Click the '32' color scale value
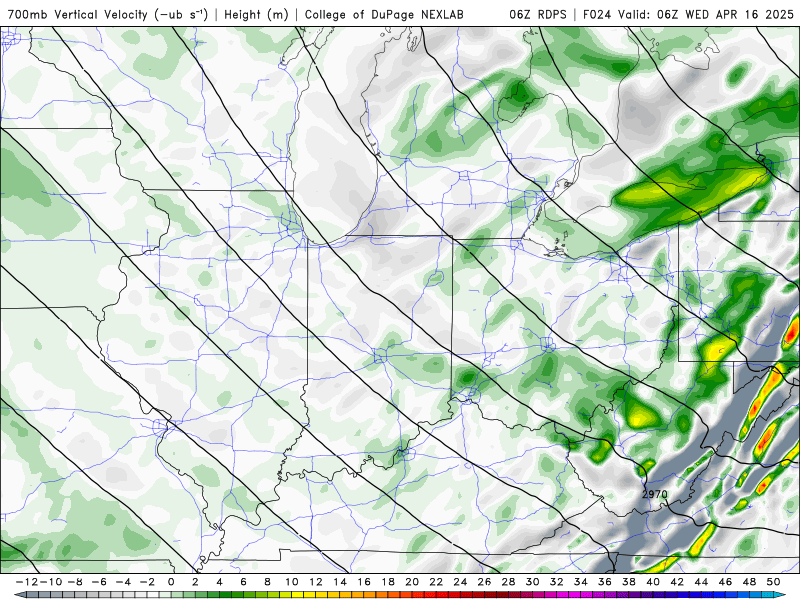The image size is (800, 600). (x=557, y=582)
